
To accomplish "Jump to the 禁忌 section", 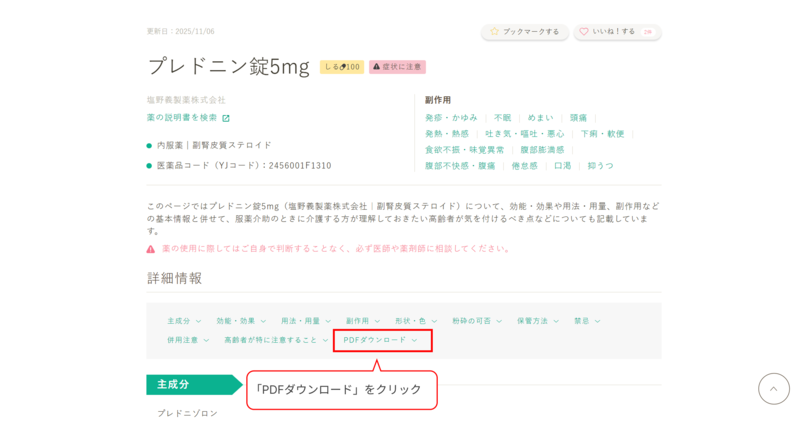I will 587,321.
